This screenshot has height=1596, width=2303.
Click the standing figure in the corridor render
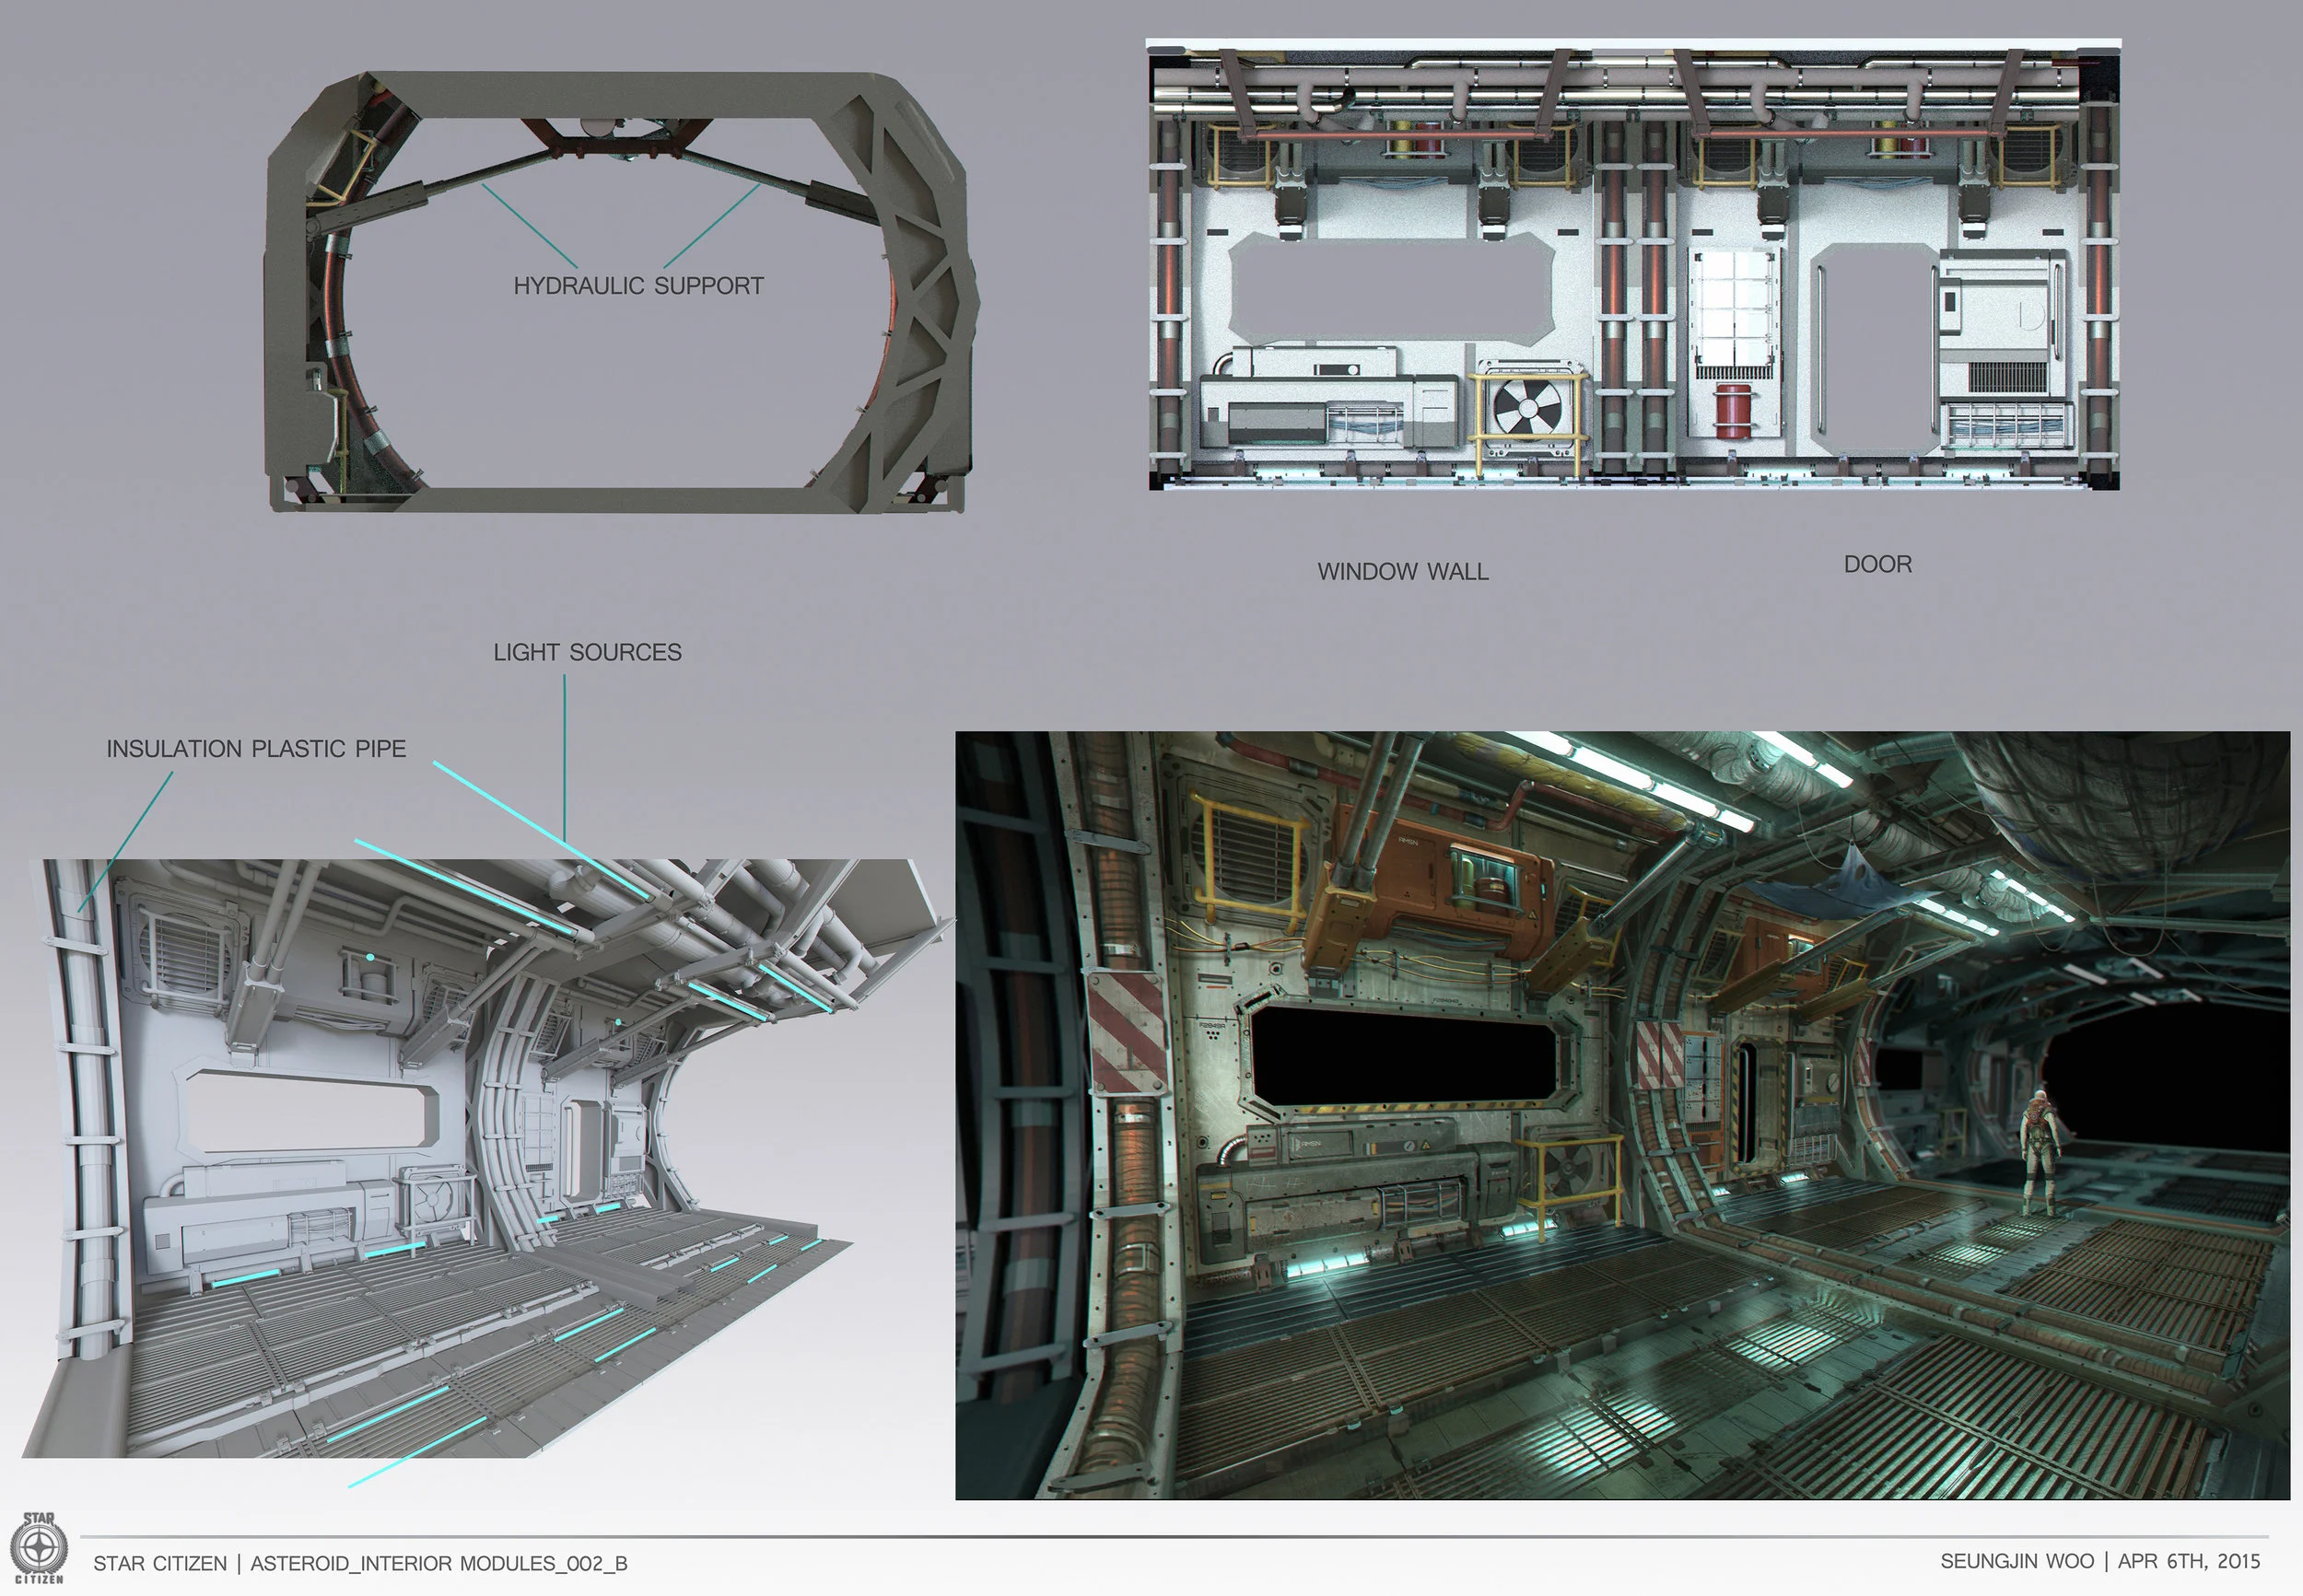[x=2040, y=1152]
